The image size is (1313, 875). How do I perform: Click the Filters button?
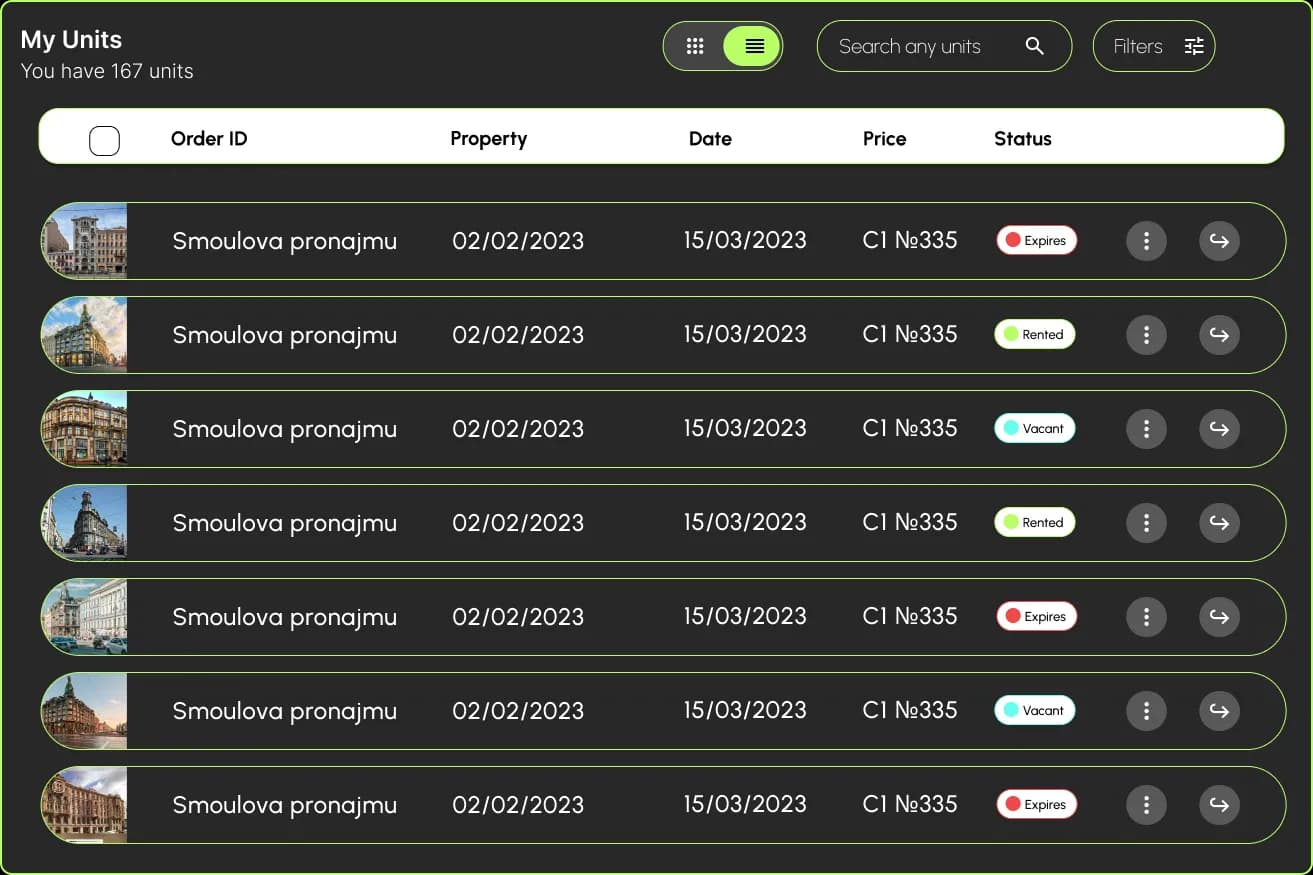pyautogui.click(x=1154, y=46)
